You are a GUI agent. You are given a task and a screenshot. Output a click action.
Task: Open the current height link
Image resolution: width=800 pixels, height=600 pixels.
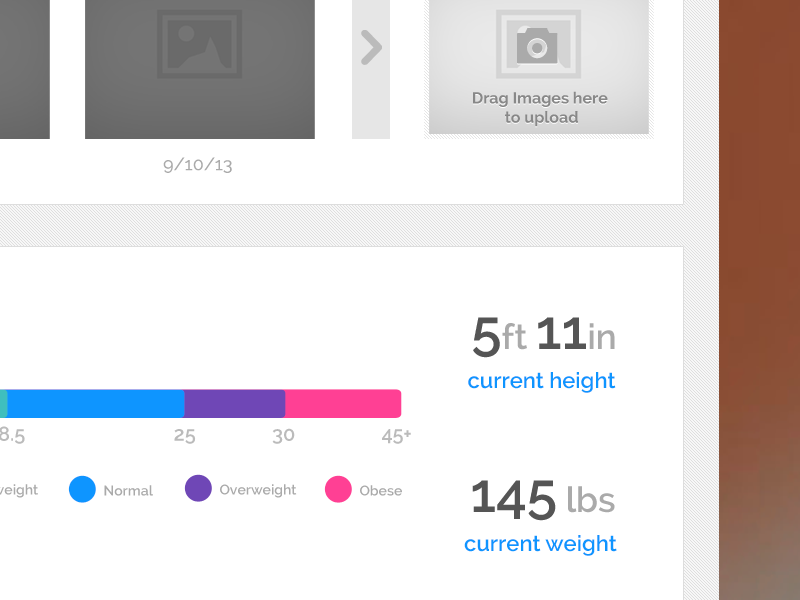pyautogui.click(x=541, y=381)
